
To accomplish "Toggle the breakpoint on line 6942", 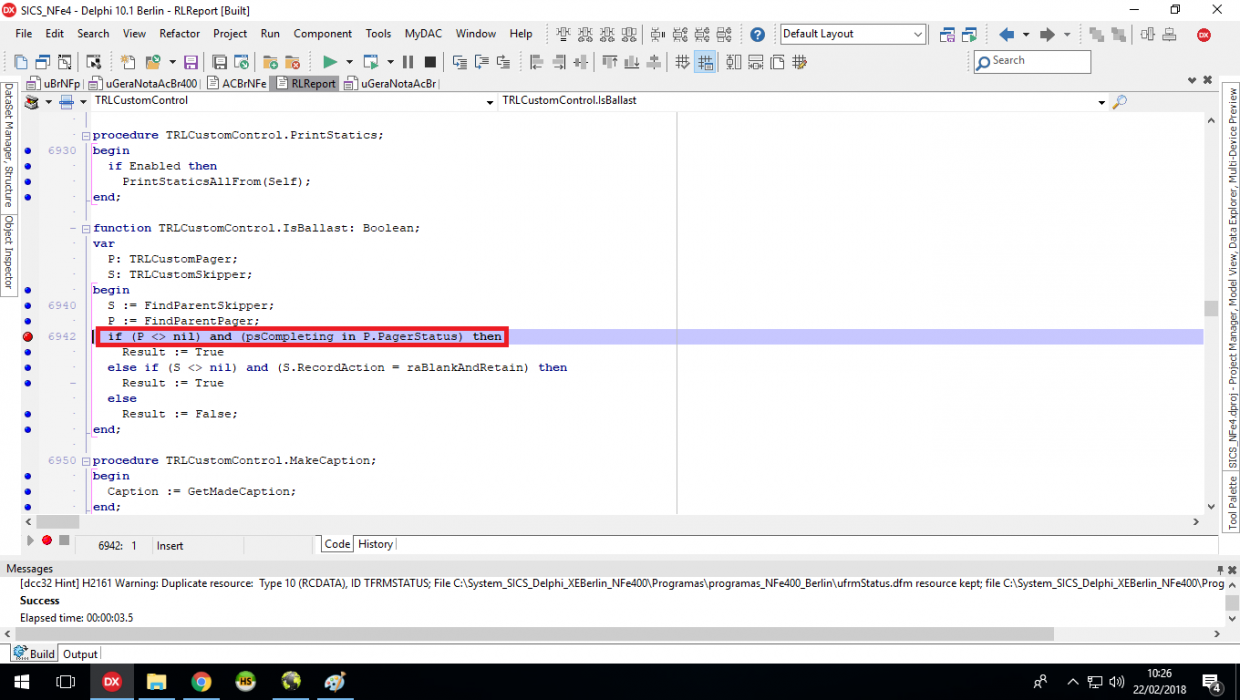I will pos(28,337).
